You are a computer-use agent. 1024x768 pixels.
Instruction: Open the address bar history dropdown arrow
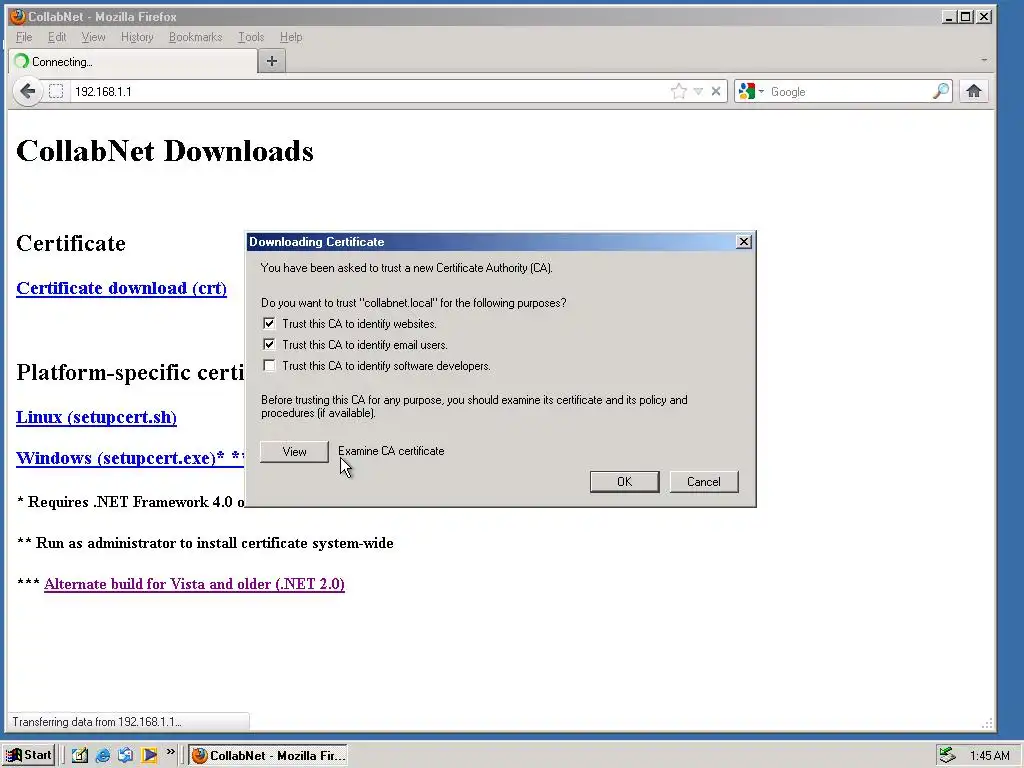698,91
